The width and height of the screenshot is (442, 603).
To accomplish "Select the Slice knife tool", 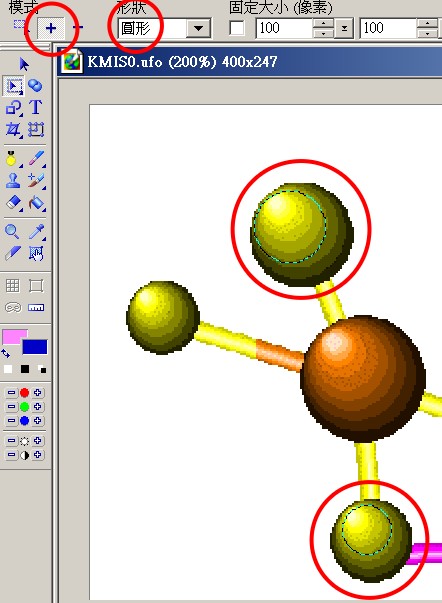I will pyautogui.click(x=13, y=253).
